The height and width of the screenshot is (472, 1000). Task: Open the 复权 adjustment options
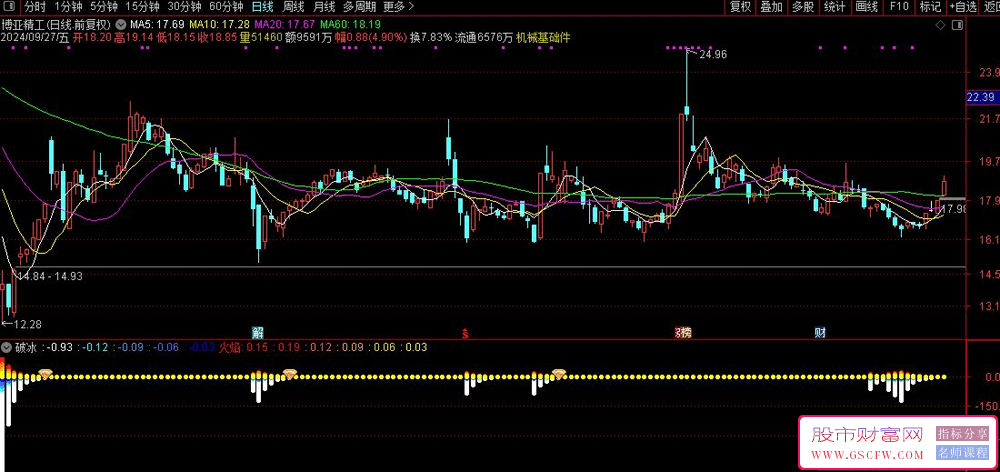click(x=740, y=7)
